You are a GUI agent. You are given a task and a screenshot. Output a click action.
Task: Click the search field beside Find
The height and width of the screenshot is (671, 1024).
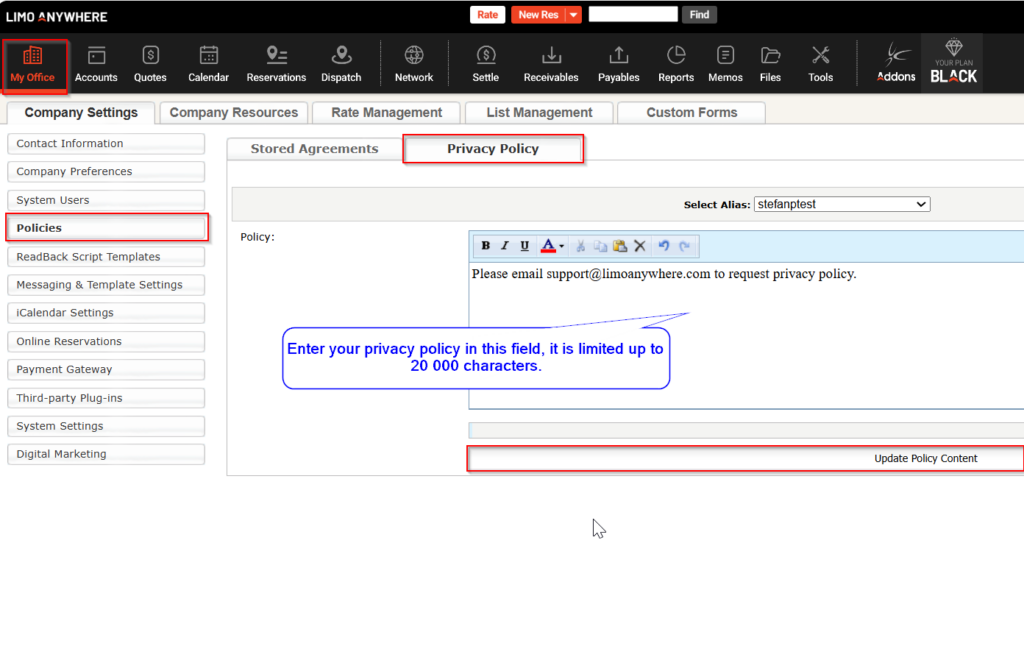(x=633, y=15)
